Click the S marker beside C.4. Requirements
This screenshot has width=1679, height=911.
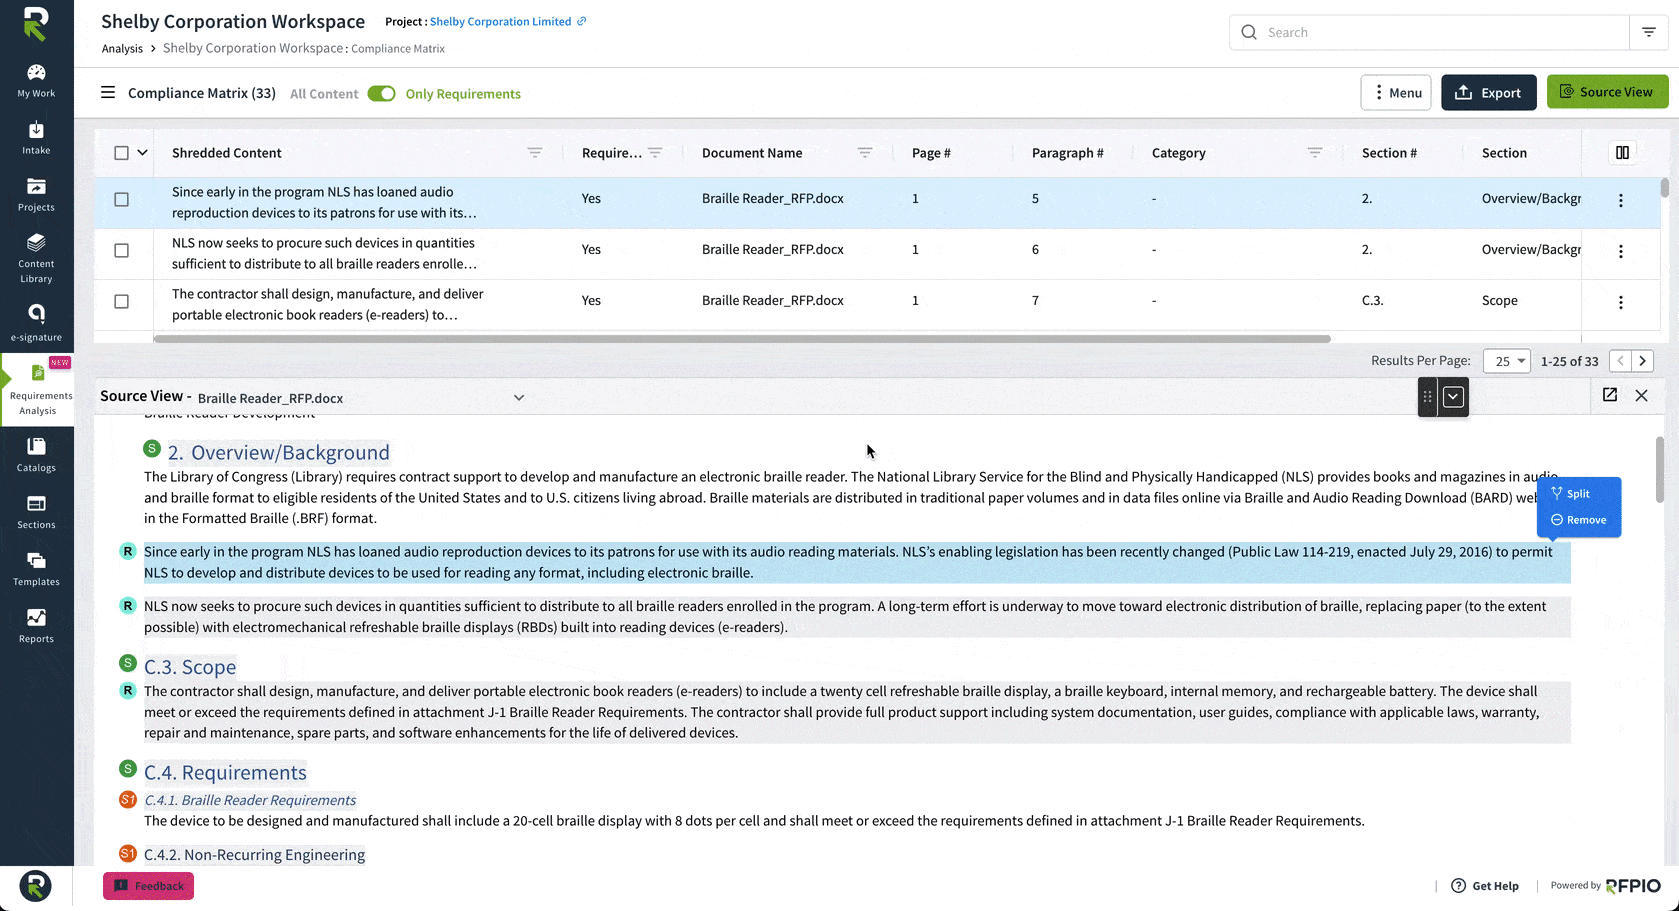128,768
